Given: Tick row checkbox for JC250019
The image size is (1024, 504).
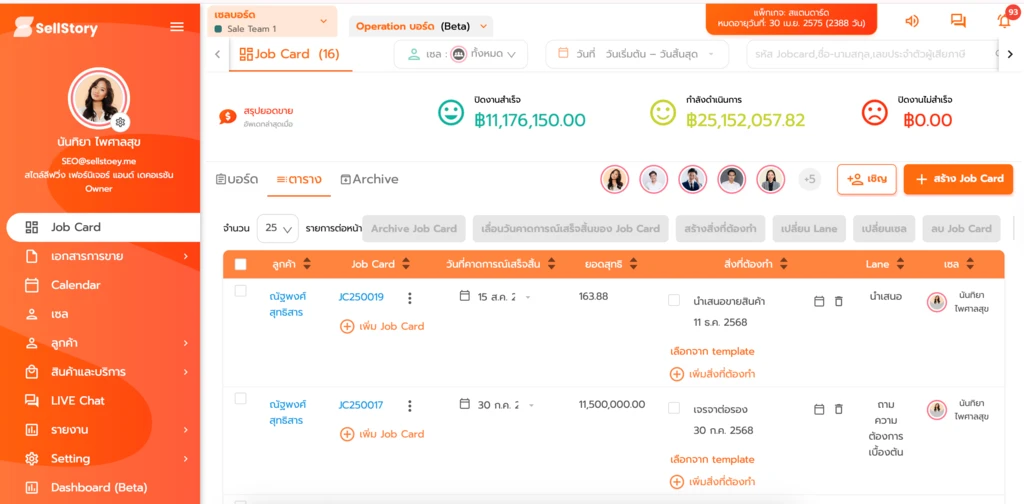Looking at the screenshot, I should [240, 291].
